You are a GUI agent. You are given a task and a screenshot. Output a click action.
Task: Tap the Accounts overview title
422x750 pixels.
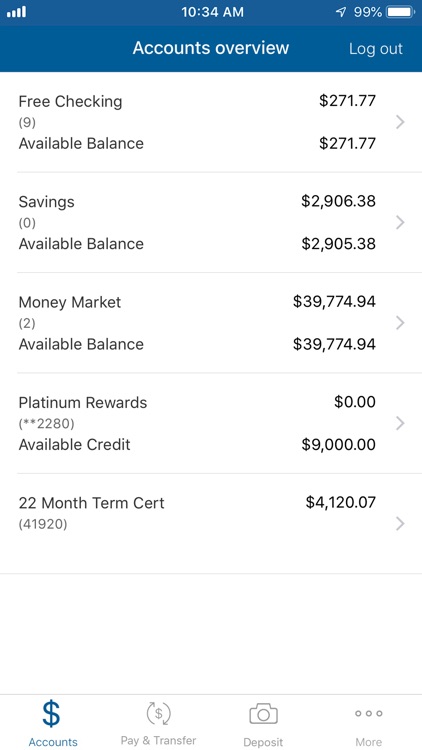point(211,48)
